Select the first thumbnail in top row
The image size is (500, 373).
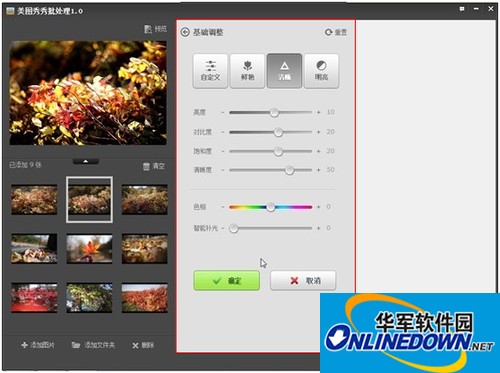pyautogui.click(x=34, y=200)
